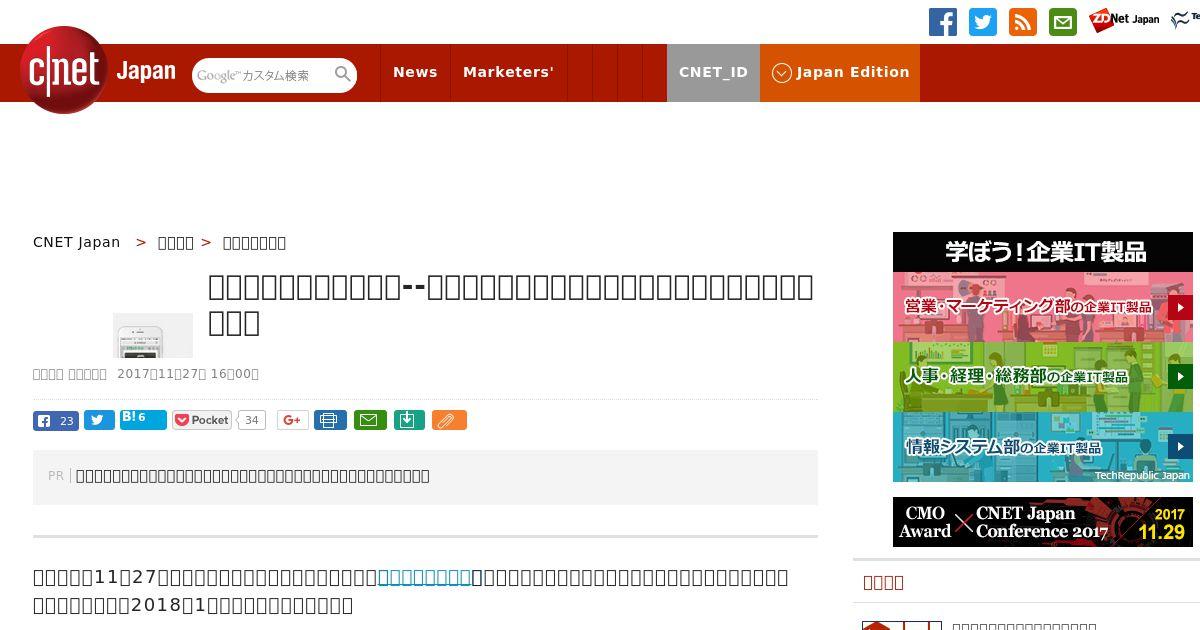Click the orange paperclip icon
The width and height of the screenshot is (1200, 630).
(449, 420)
